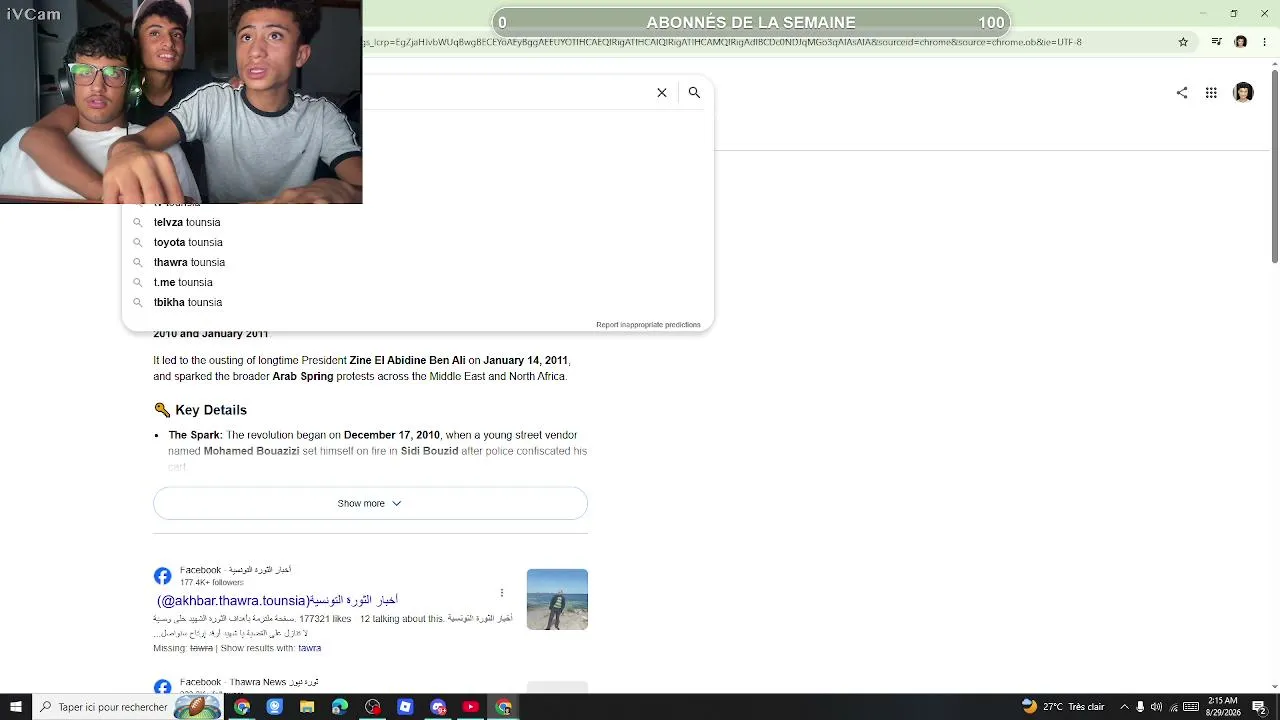Image resolution: width=1280 pixels, height=720 pixels.
Task: Click the magnifier search submit icon
Action: point(694,92)
